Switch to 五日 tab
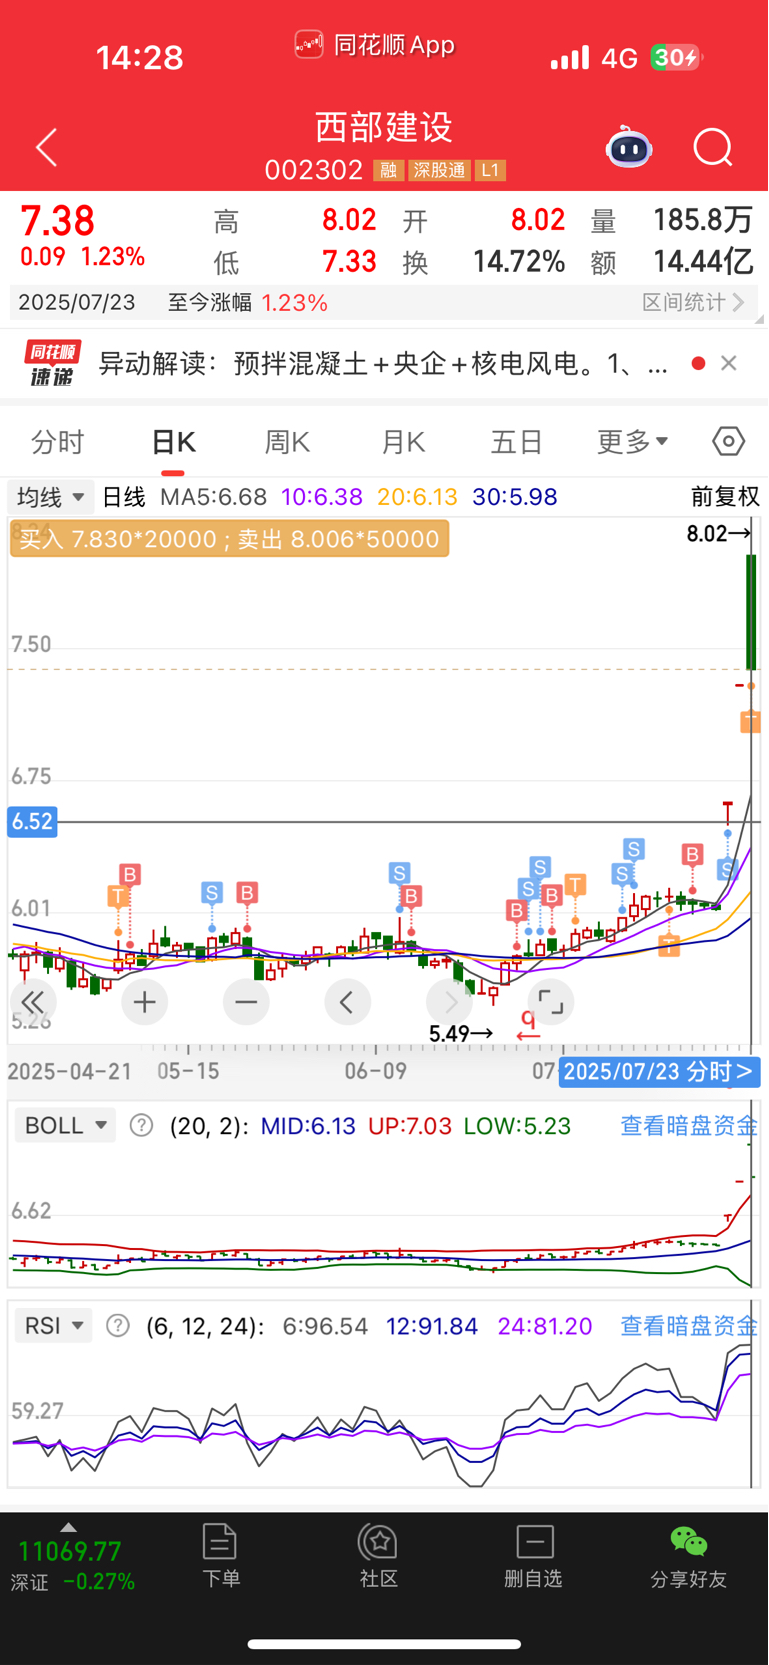This screenshot has width=769, height=1665. coord(517,441)
